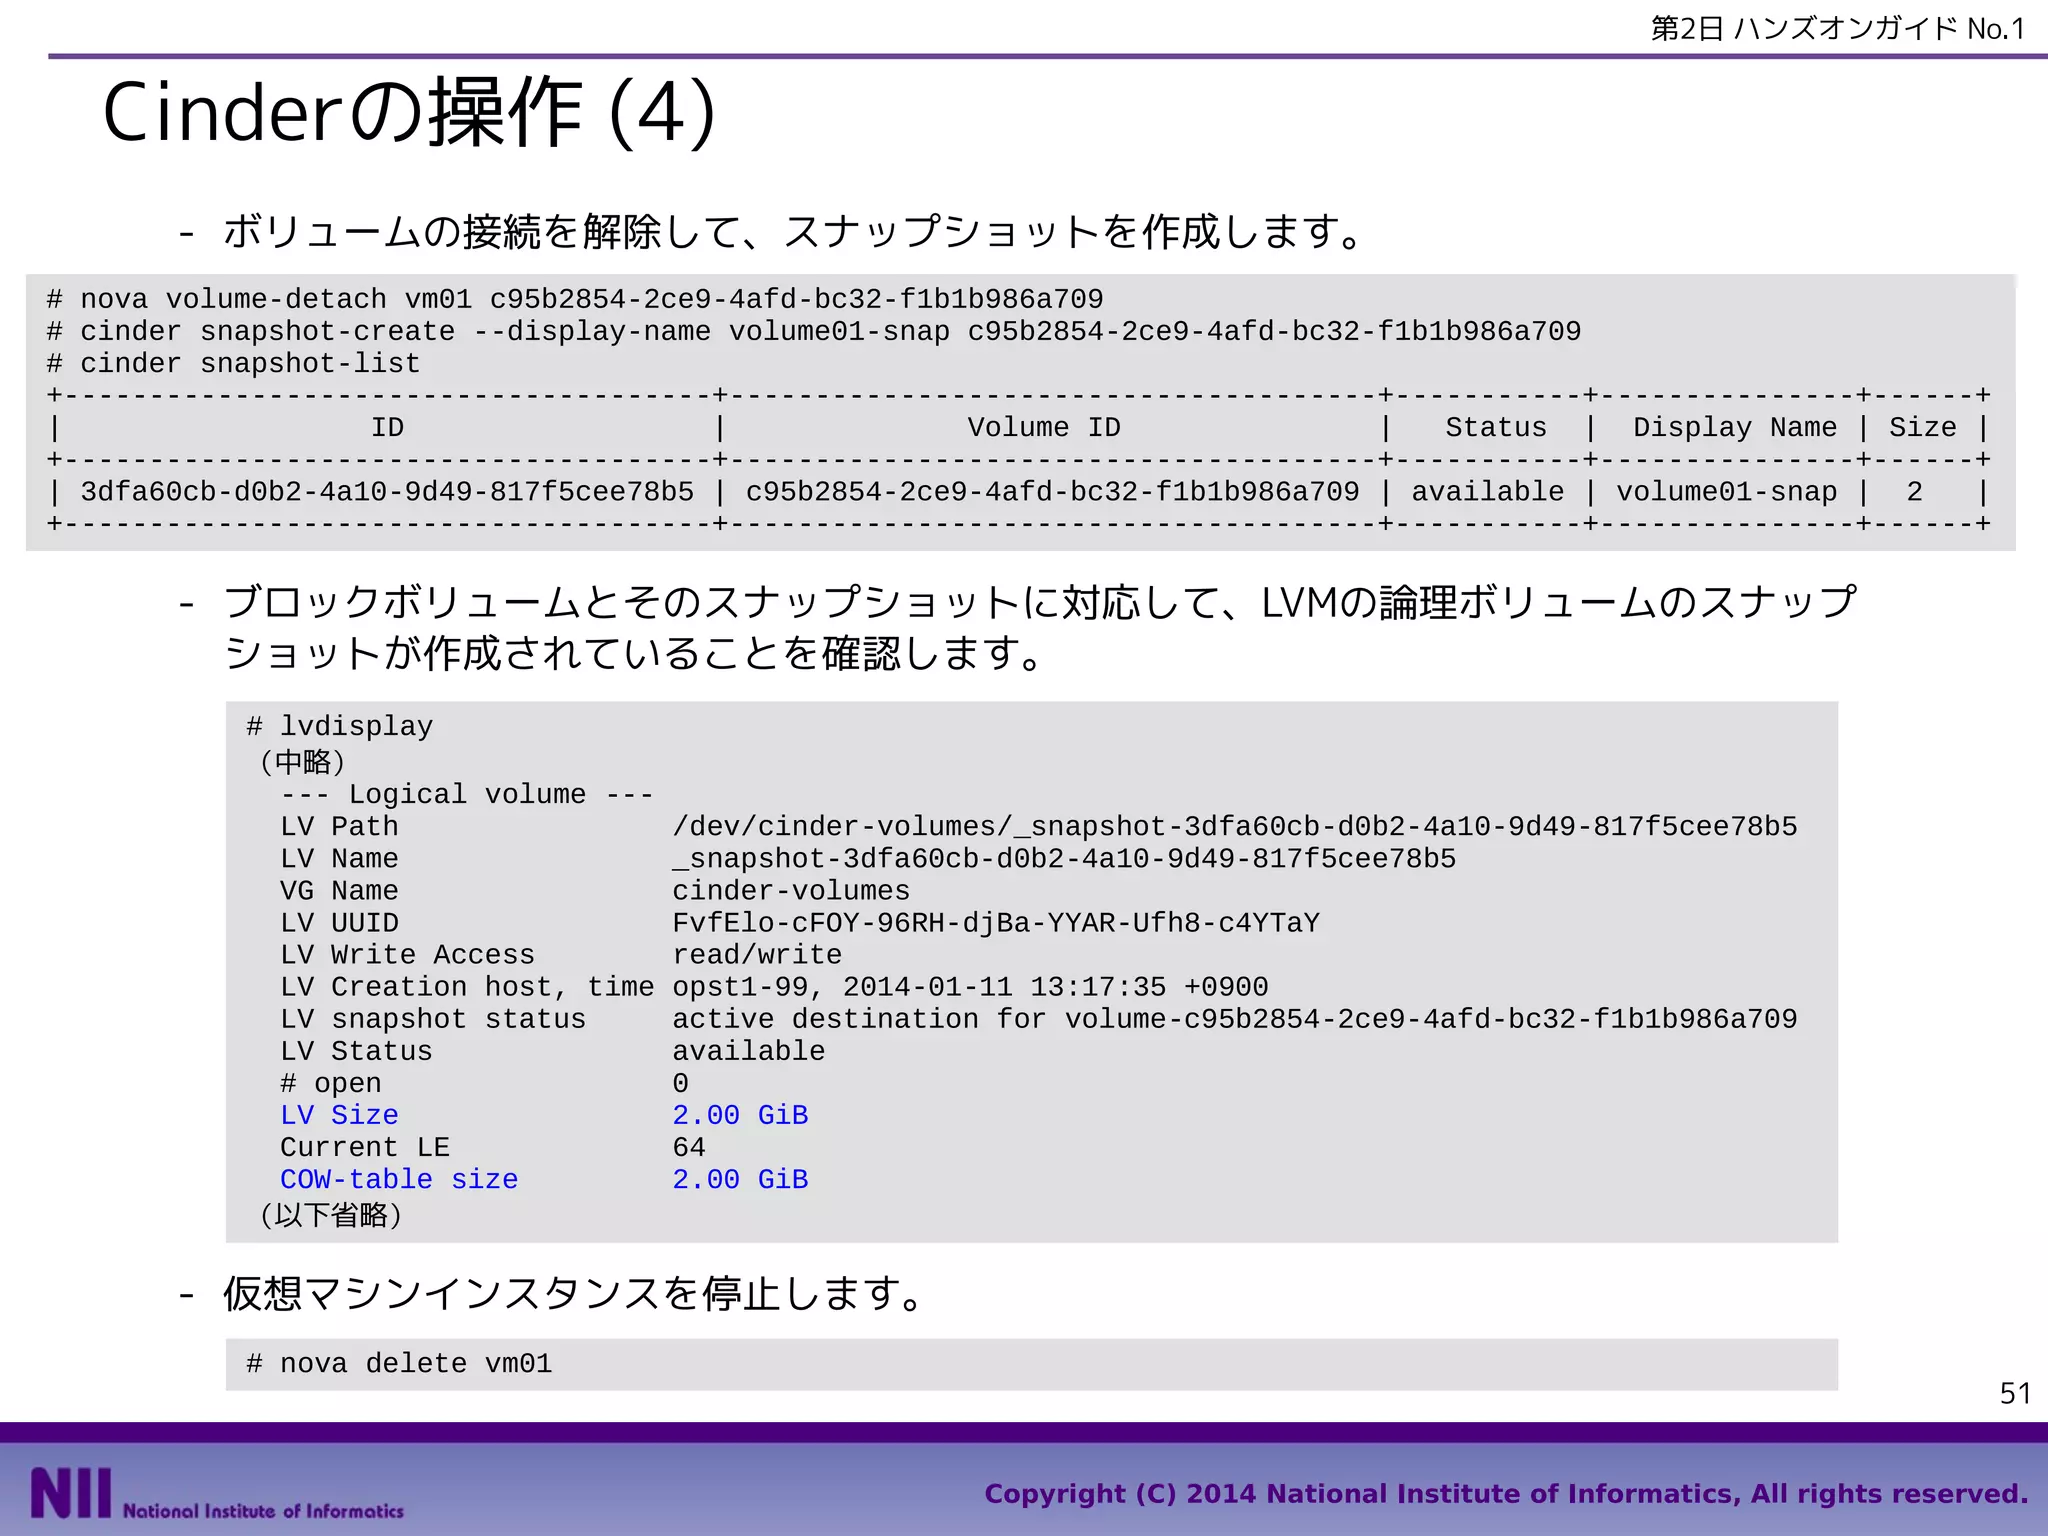2048x1536 pixels.
Task: Click the page number "51"
Action: tap(2015, 1393)
